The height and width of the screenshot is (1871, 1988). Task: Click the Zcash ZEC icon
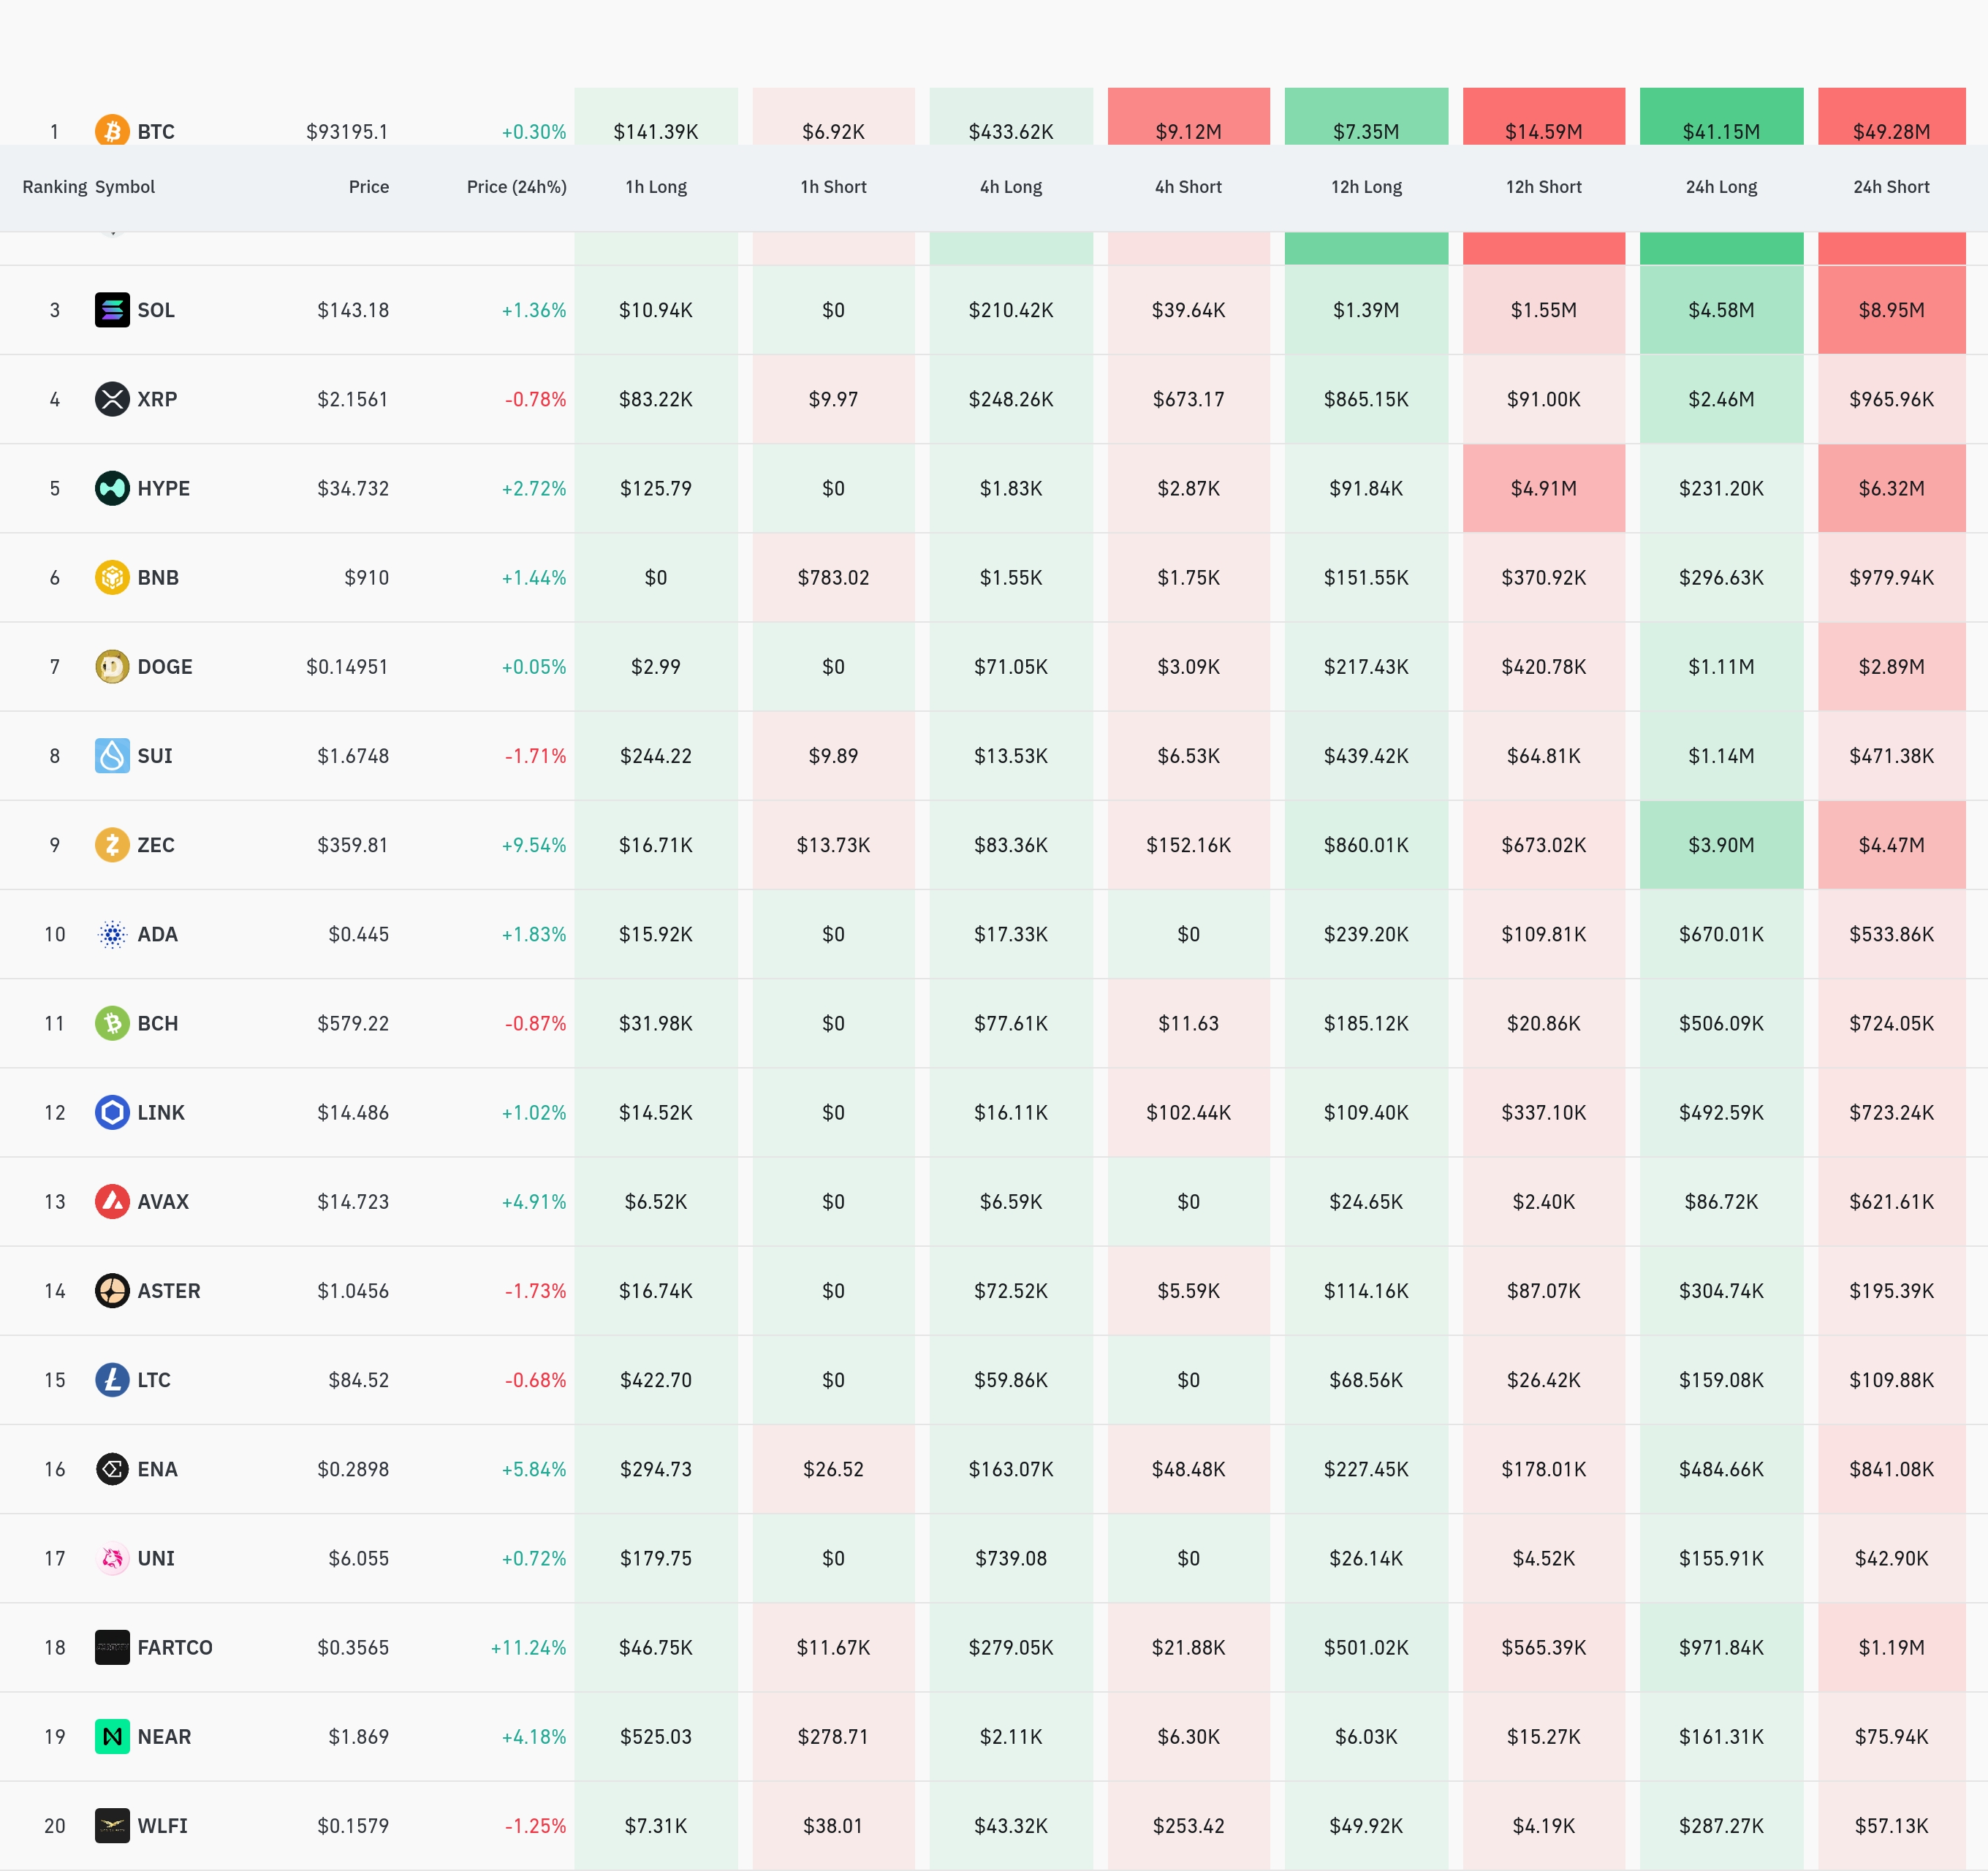pos(112,845)
